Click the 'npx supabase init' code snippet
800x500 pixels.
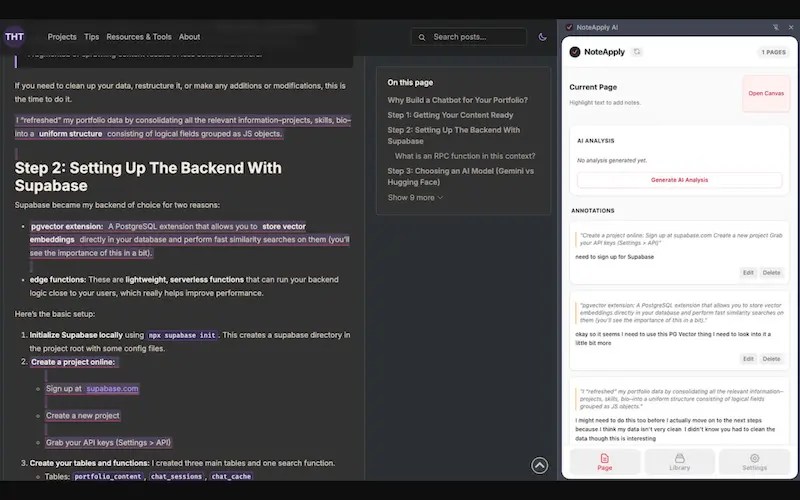click(182, 335)
